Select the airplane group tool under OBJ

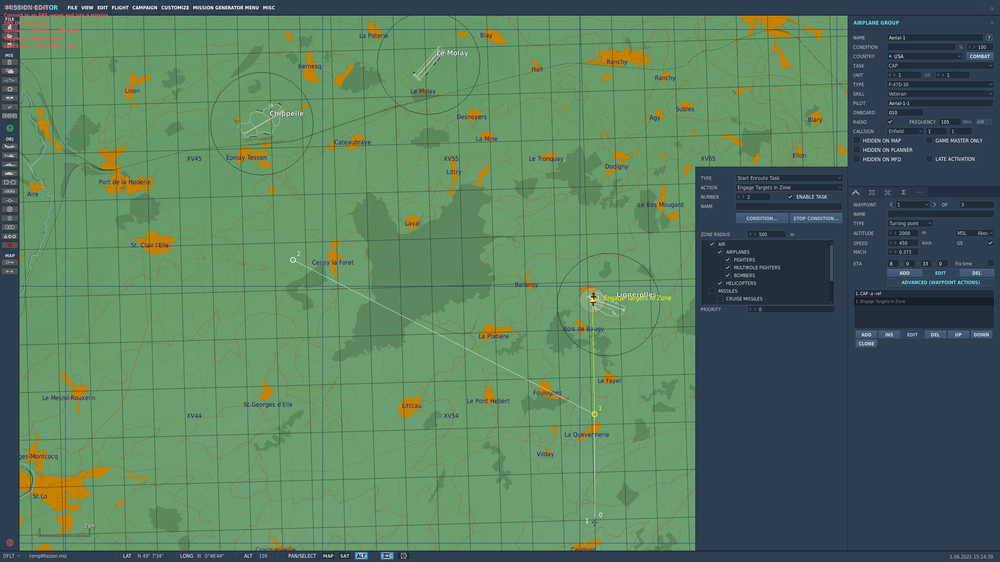(10, 146)
